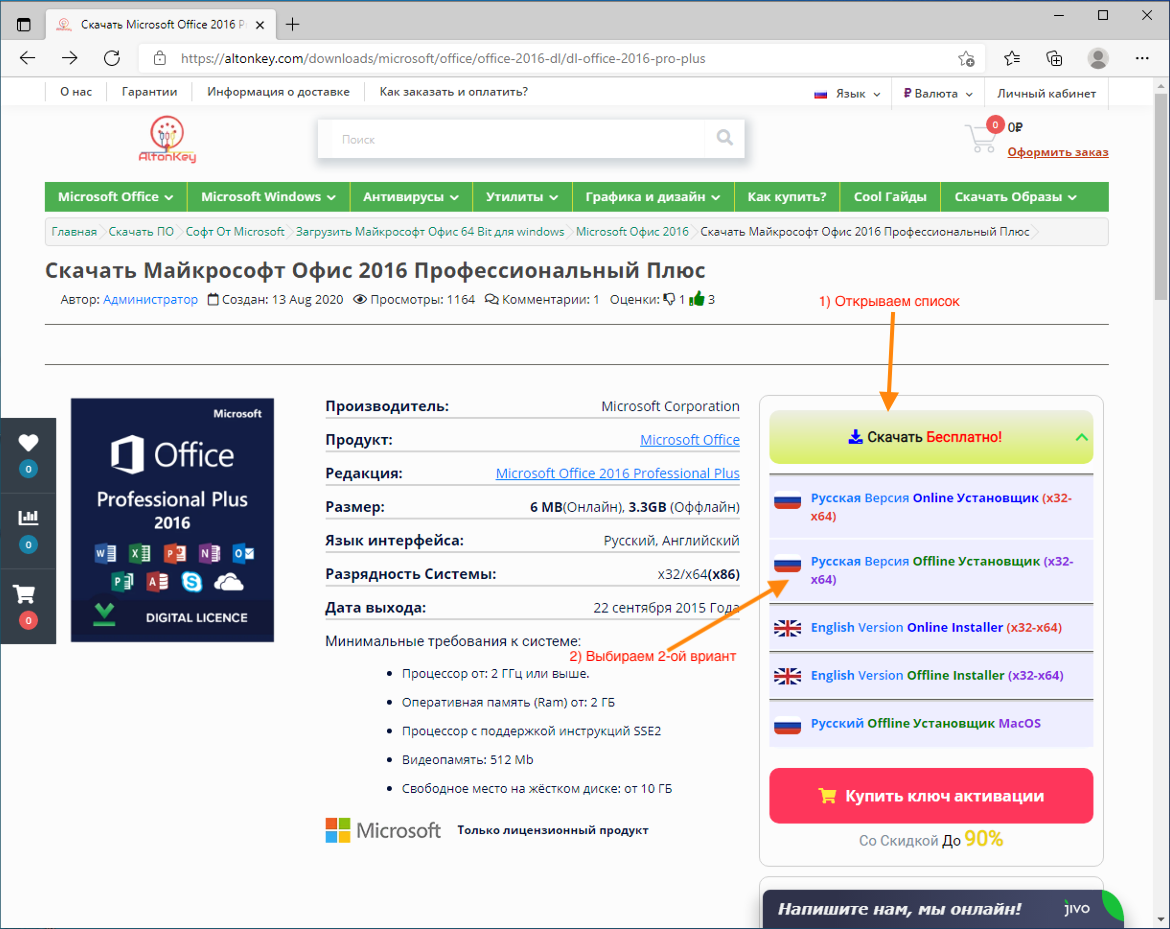Open the Cool Гайды menu item

click(890, 197)
